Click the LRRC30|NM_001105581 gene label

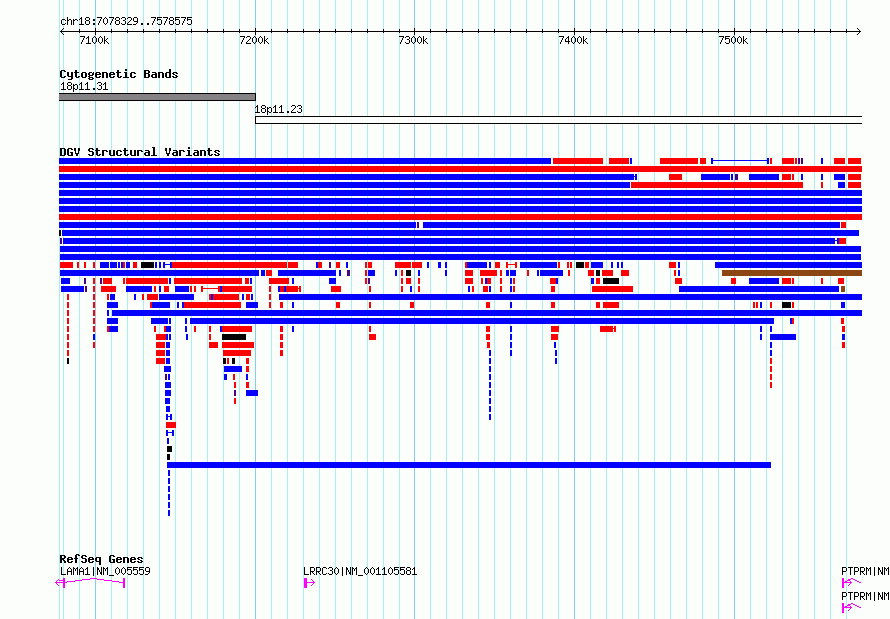pyautogui.click(x=360, y=571)
